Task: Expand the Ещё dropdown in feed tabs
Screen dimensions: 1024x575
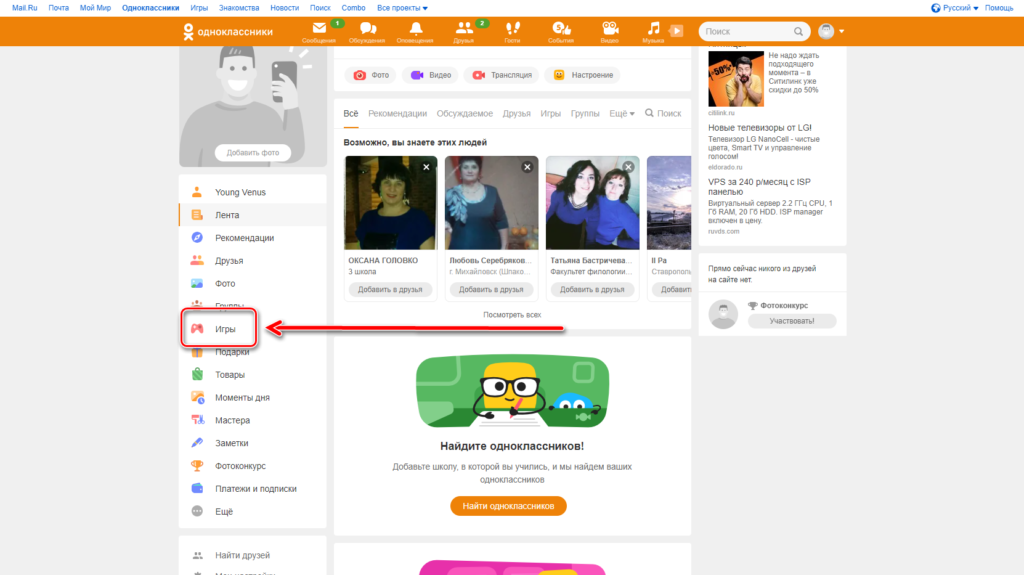Action: [621, 114]
